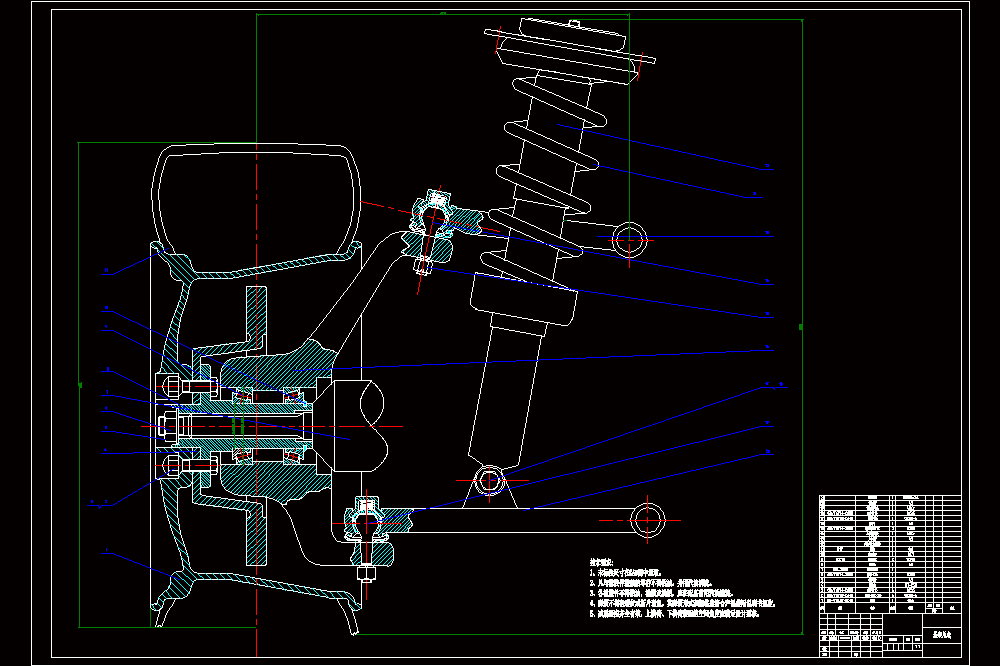Viewport: 1000px width, 666px height.
Task: Click the lower control arm inner bushing
Action: (x=647, y=520)
